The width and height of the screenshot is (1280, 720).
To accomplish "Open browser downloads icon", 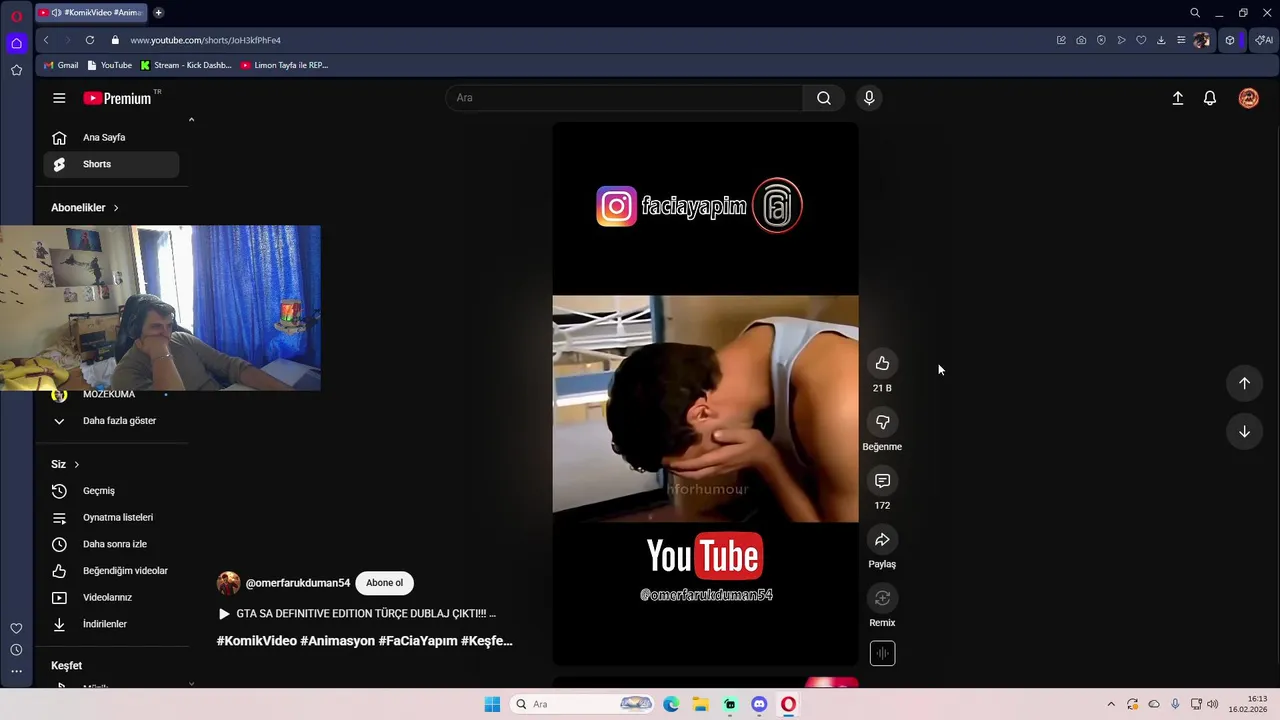I will [1161, 40].
